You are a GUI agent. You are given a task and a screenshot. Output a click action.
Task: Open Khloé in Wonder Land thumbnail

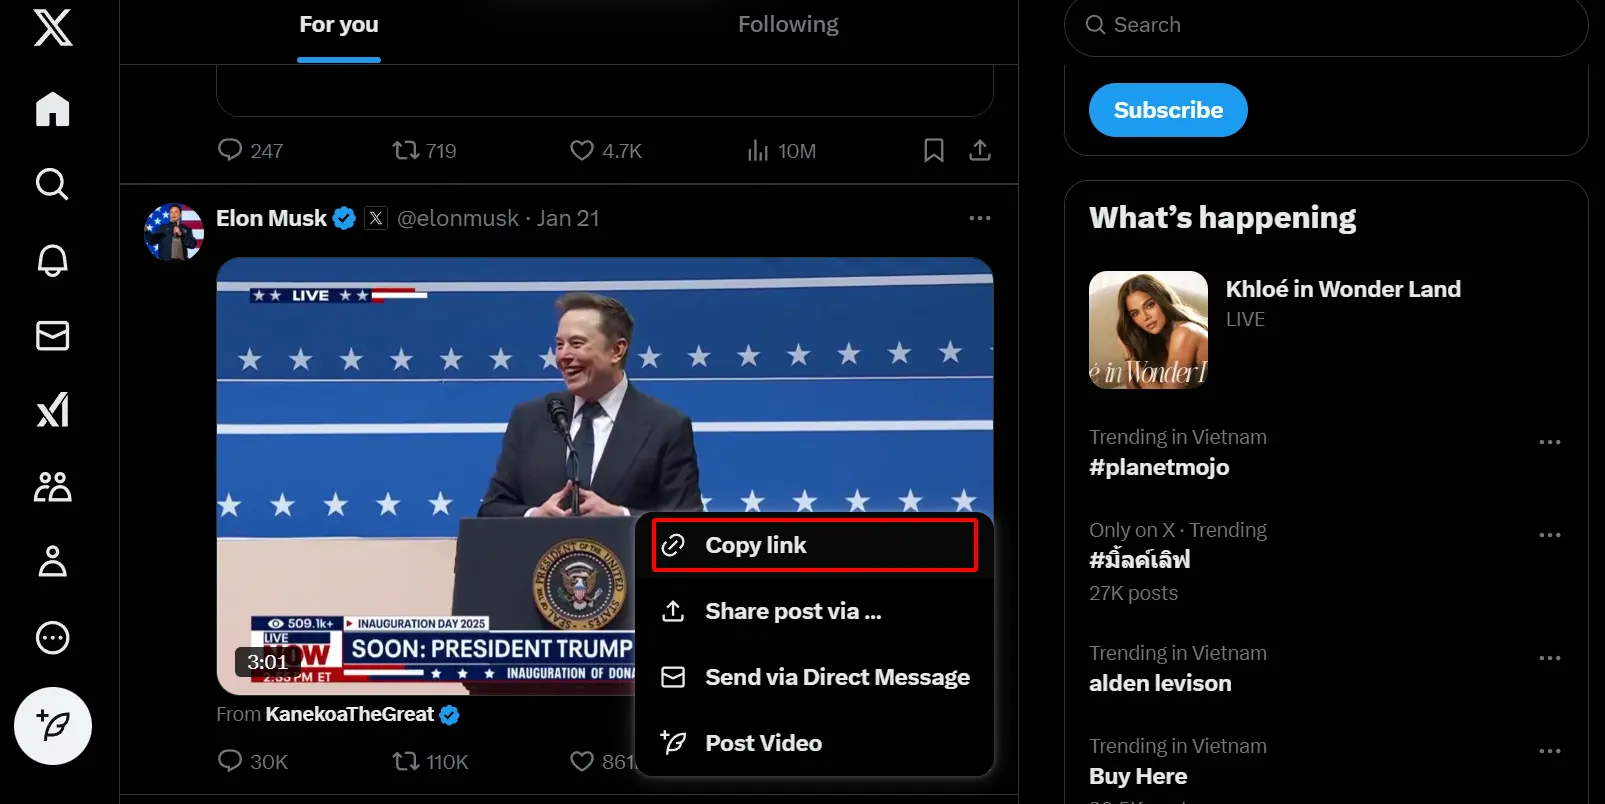[1148, 330]
